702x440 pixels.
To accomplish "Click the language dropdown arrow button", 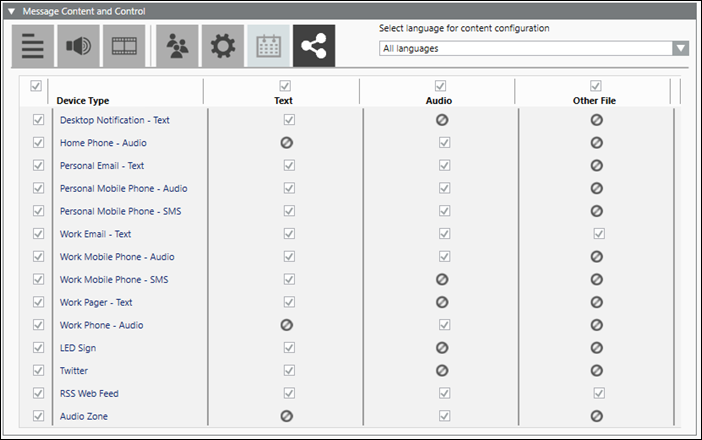I will tap(680, 48).
